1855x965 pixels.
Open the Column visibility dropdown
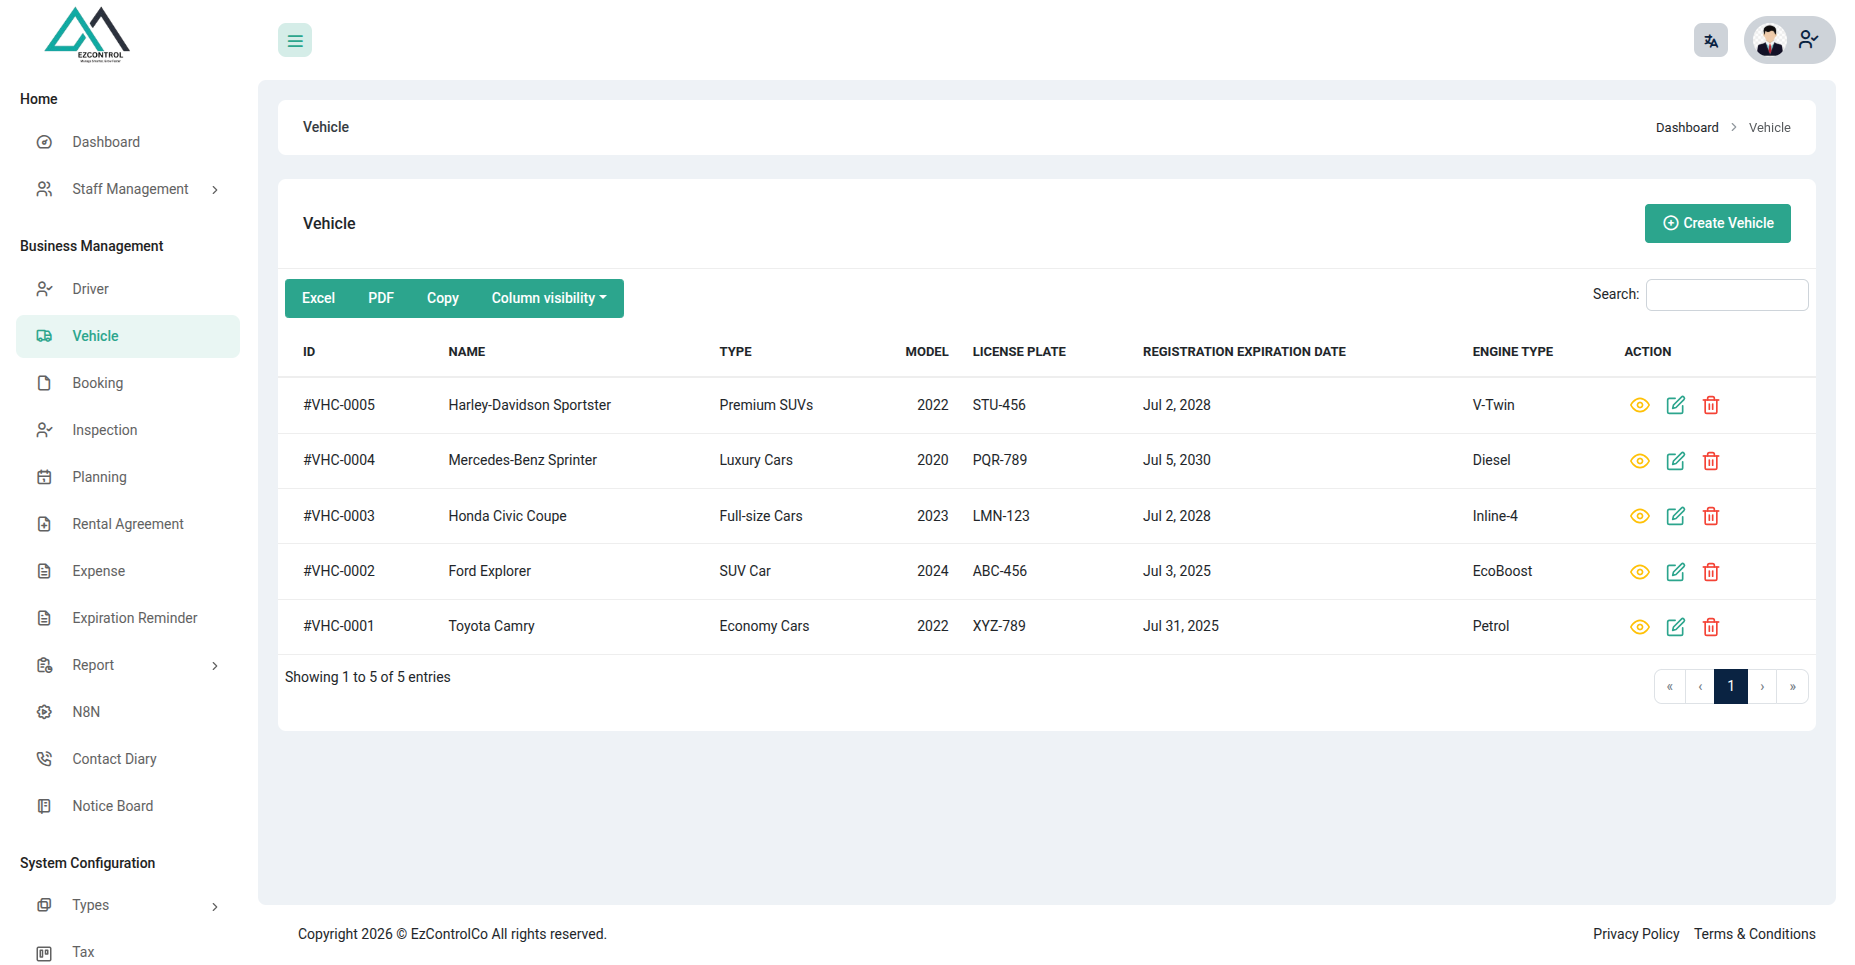point(549,298)
